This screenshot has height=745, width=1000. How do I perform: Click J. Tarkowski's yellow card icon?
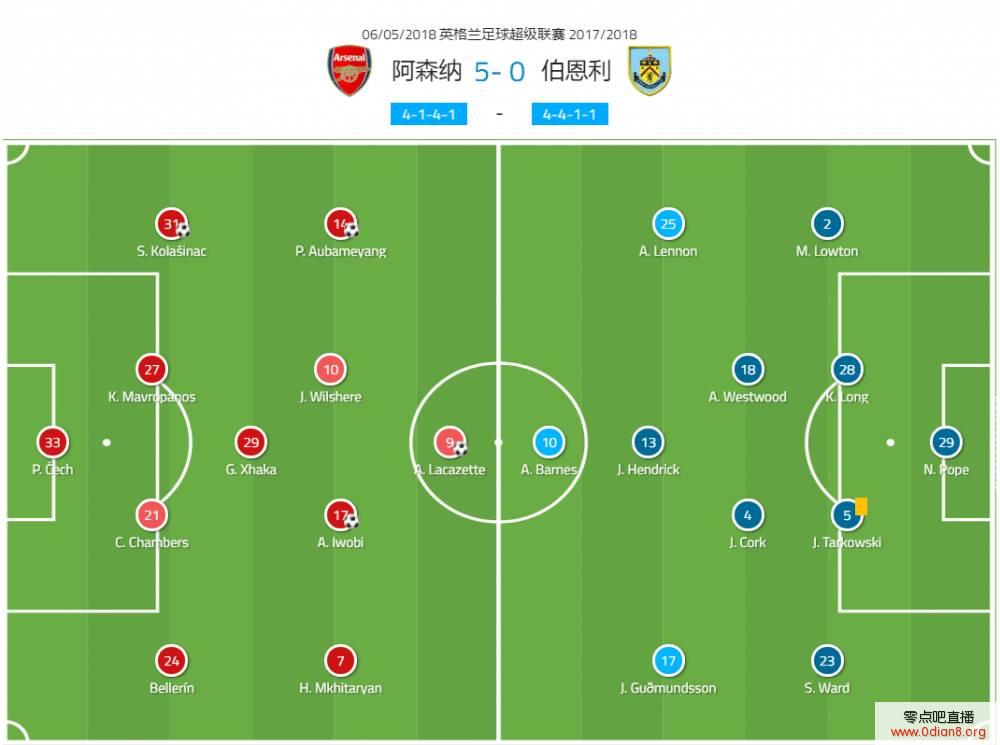pyautogui.click(x=861, y=506)
